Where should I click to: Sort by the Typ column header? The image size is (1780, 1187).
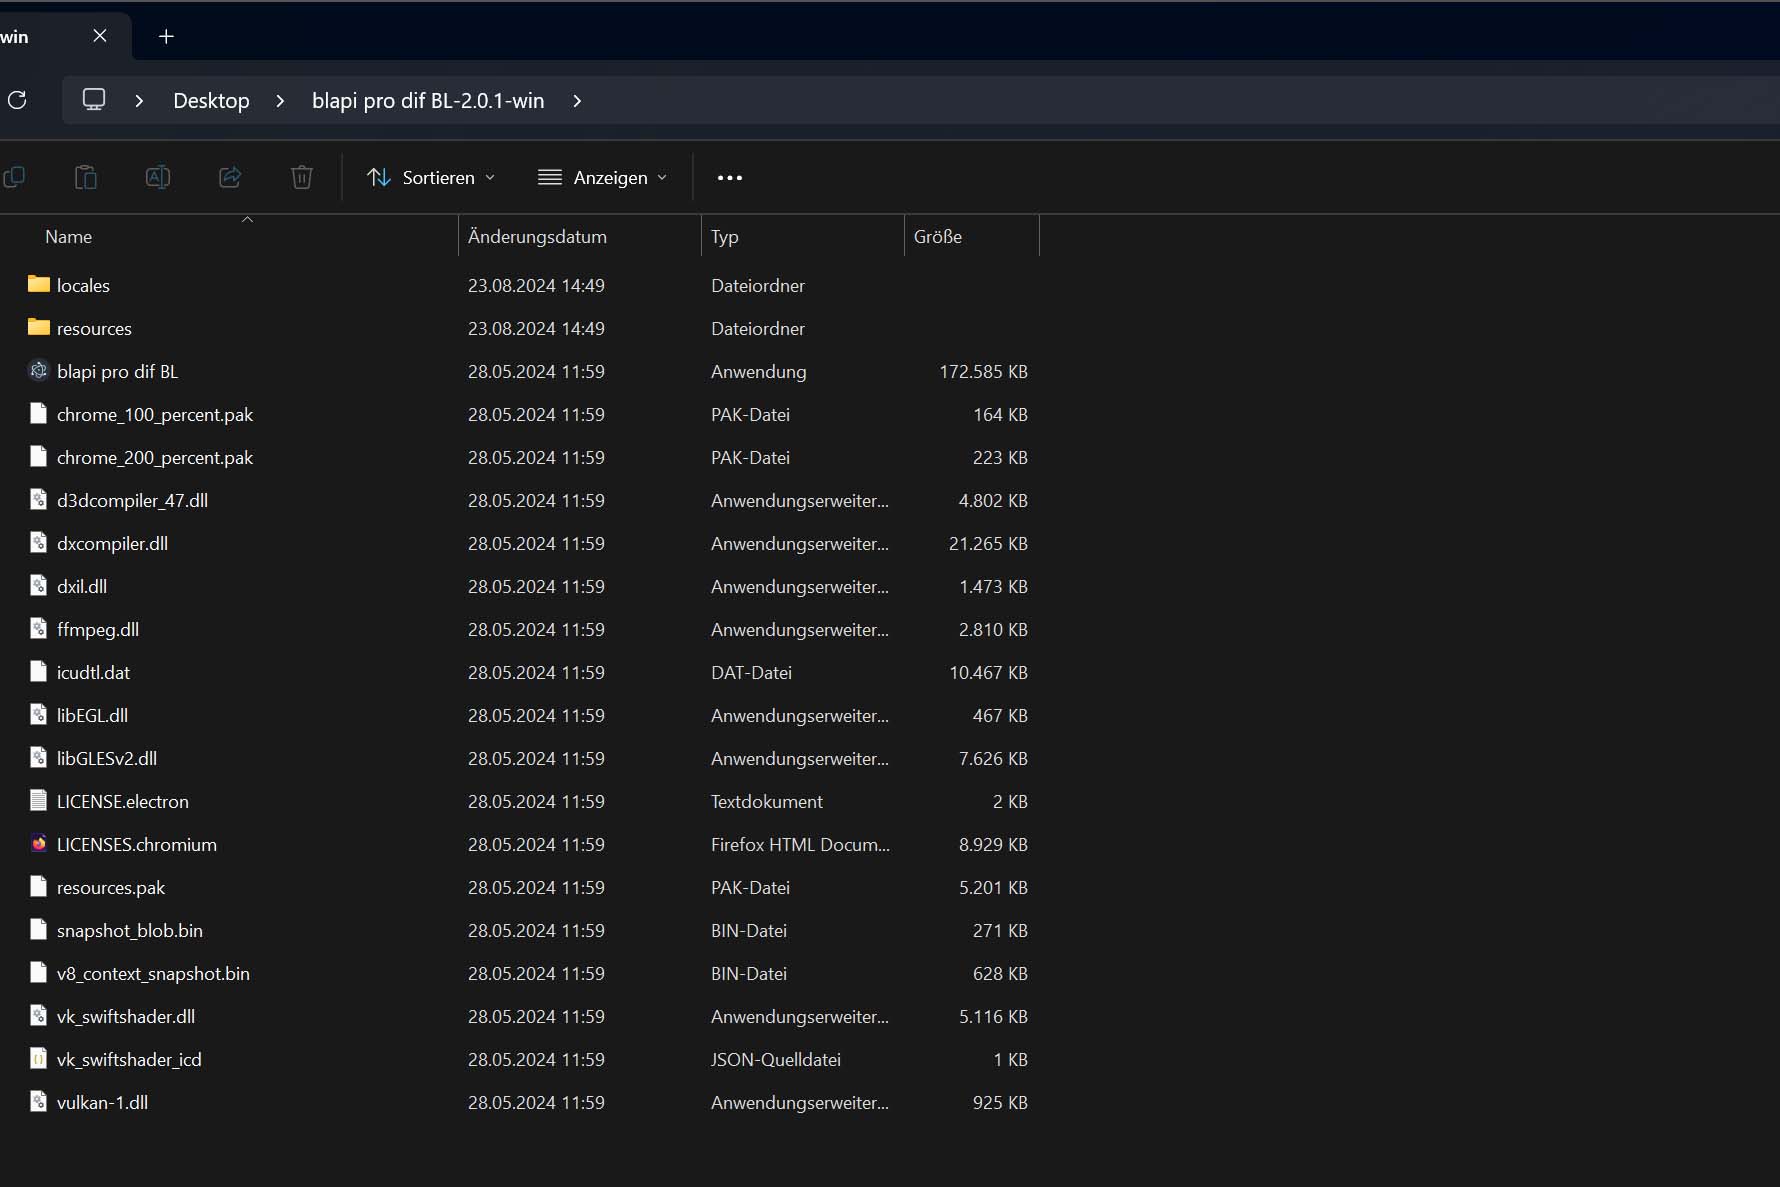click(x=724, y=237)
